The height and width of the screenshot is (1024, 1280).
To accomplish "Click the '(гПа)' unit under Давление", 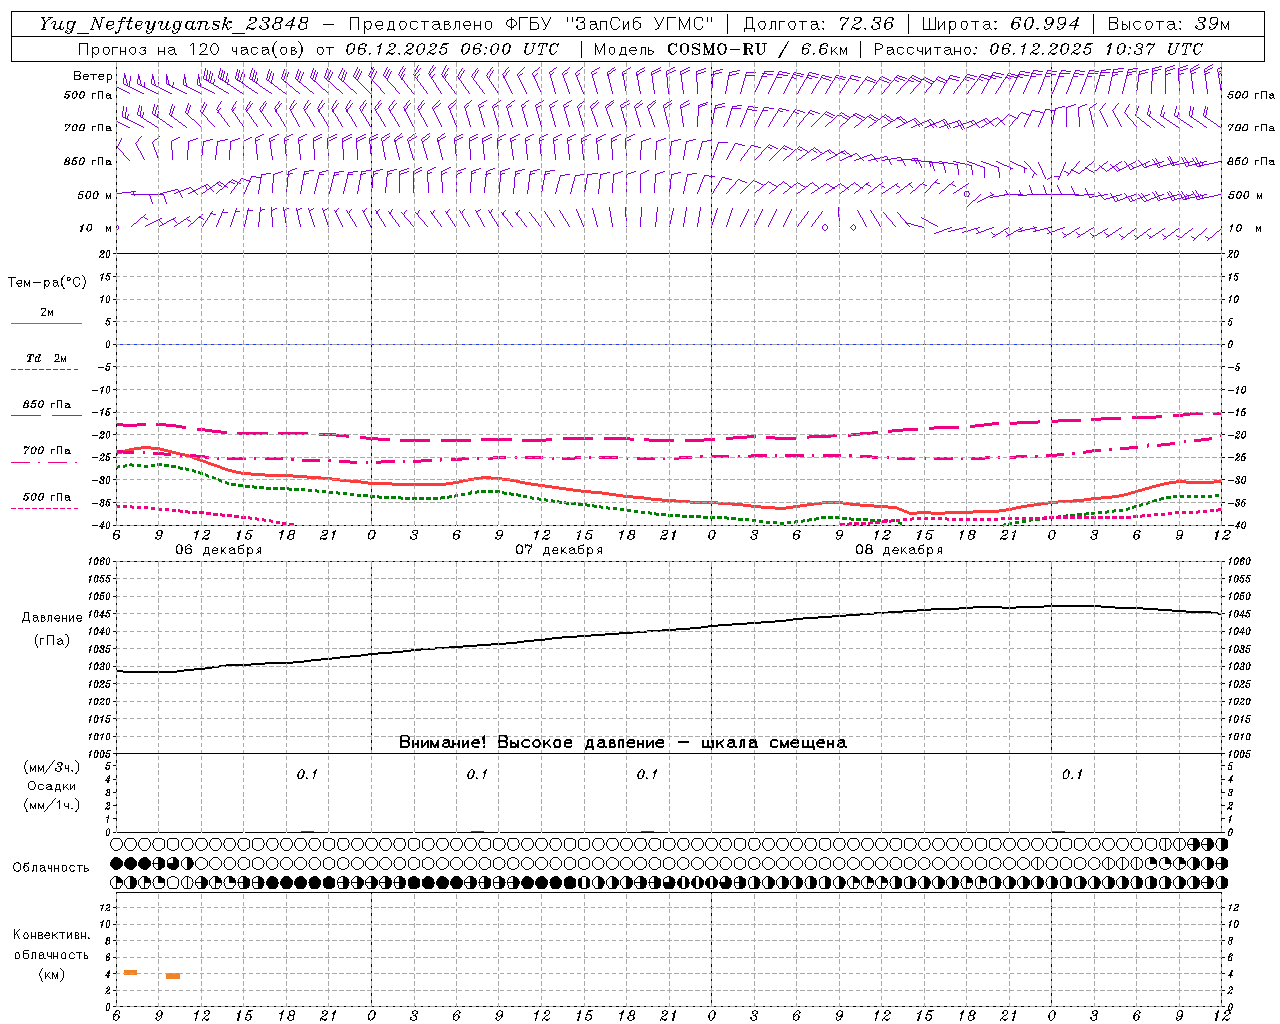I will pyautogui.click(x=52, y=641).
